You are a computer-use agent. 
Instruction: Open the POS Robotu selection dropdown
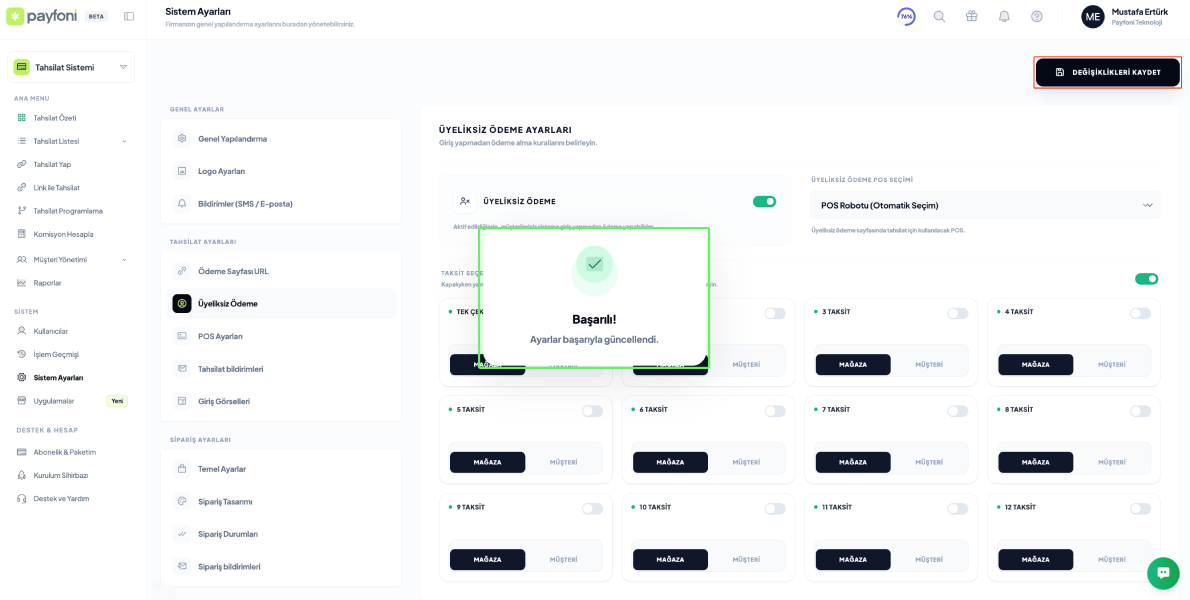(985, 205)
